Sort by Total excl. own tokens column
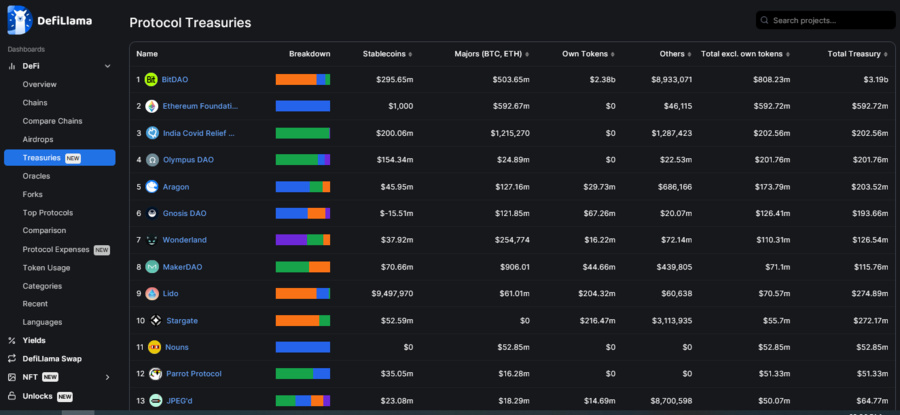900x415 pixels. [x=745, y=54]
